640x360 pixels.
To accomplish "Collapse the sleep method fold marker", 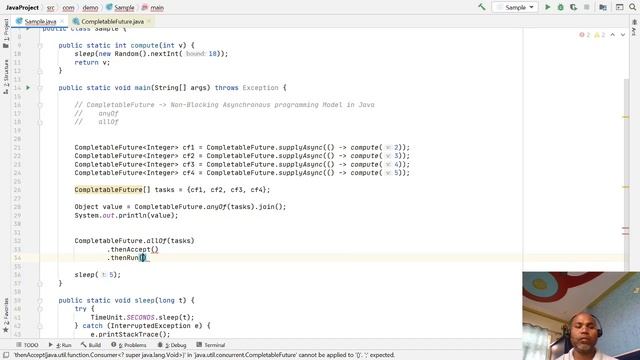I will click(x=40, y=300).
